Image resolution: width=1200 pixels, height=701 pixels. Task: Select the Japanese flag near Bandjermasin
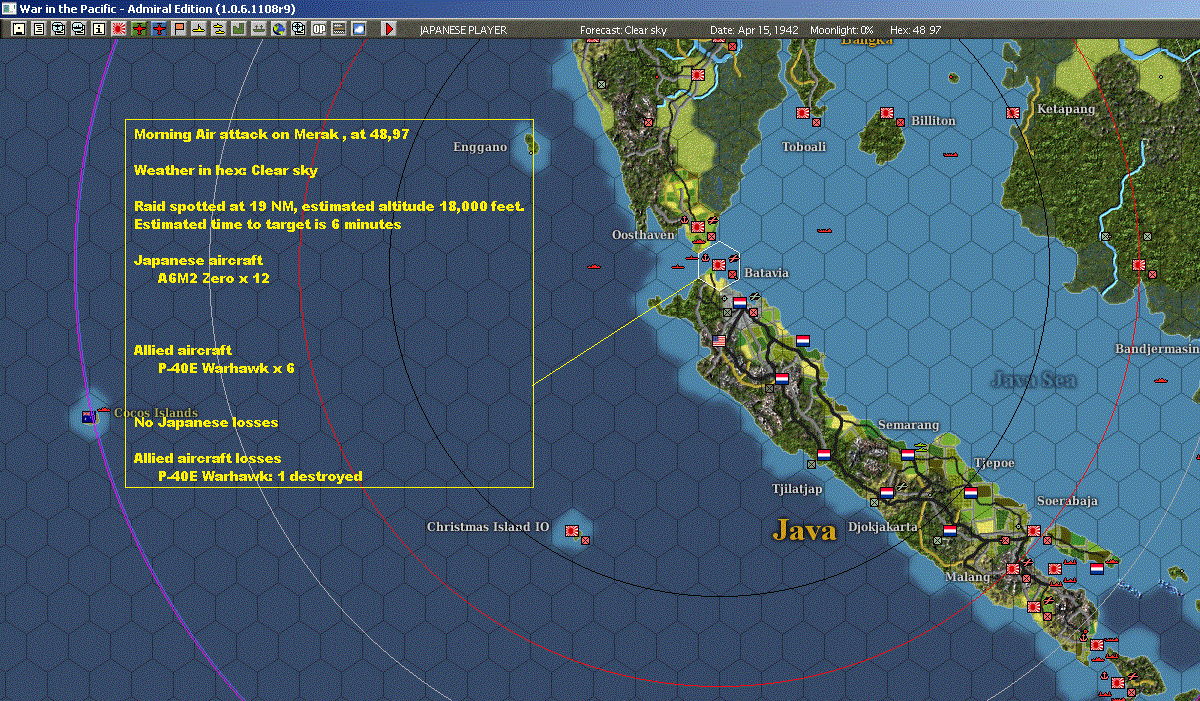(x=1138, y=265)
